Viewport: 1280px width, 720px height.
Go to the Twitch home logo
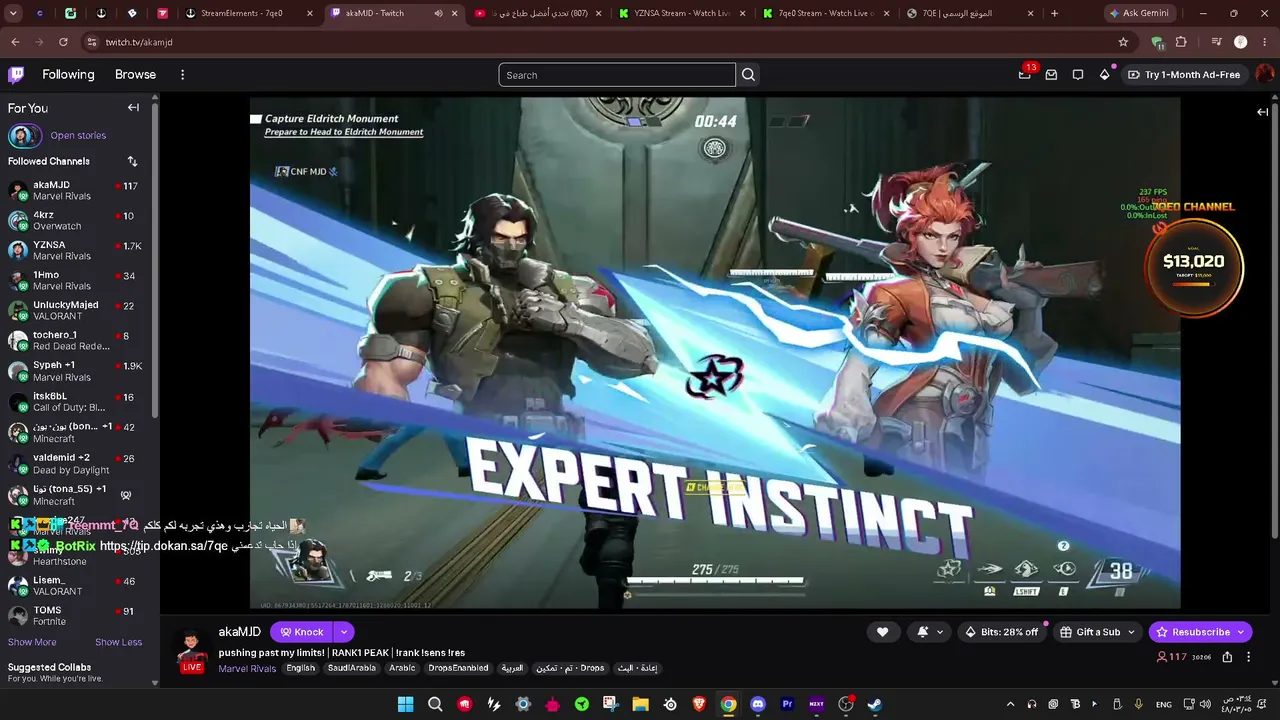coord(16,75)
